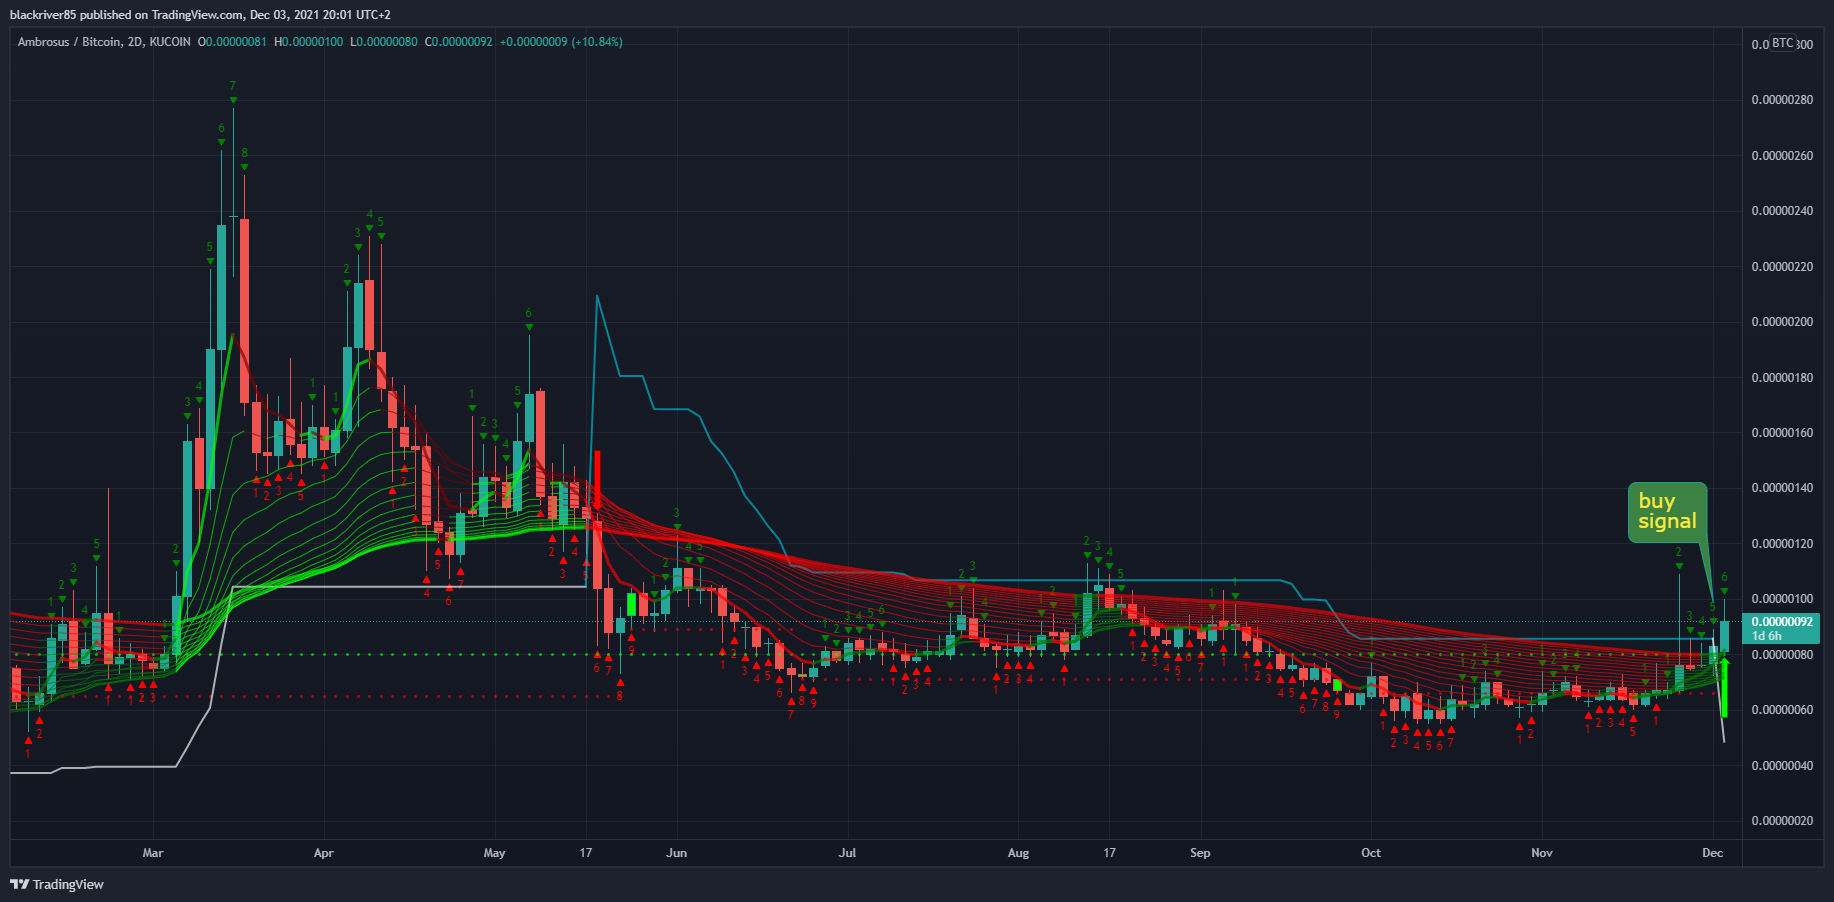Click the 'Jun' date label on time axis
The image size is (1834, 902).
tap(677, 853)
